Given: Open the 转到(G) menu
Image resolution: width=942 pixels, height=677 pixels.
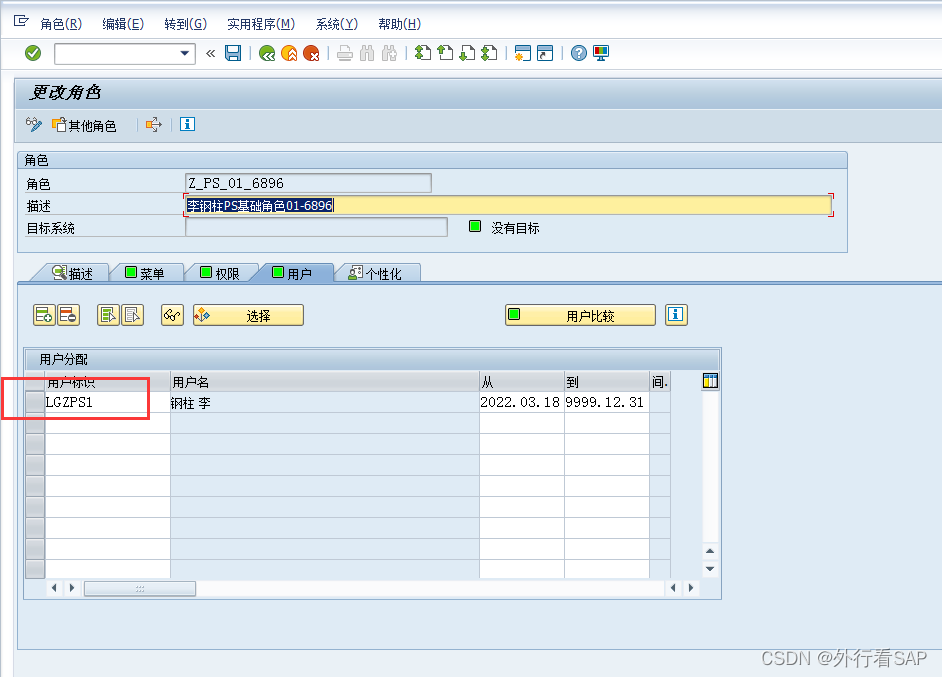Looking at the screenshot, I should tap(186, 24).
